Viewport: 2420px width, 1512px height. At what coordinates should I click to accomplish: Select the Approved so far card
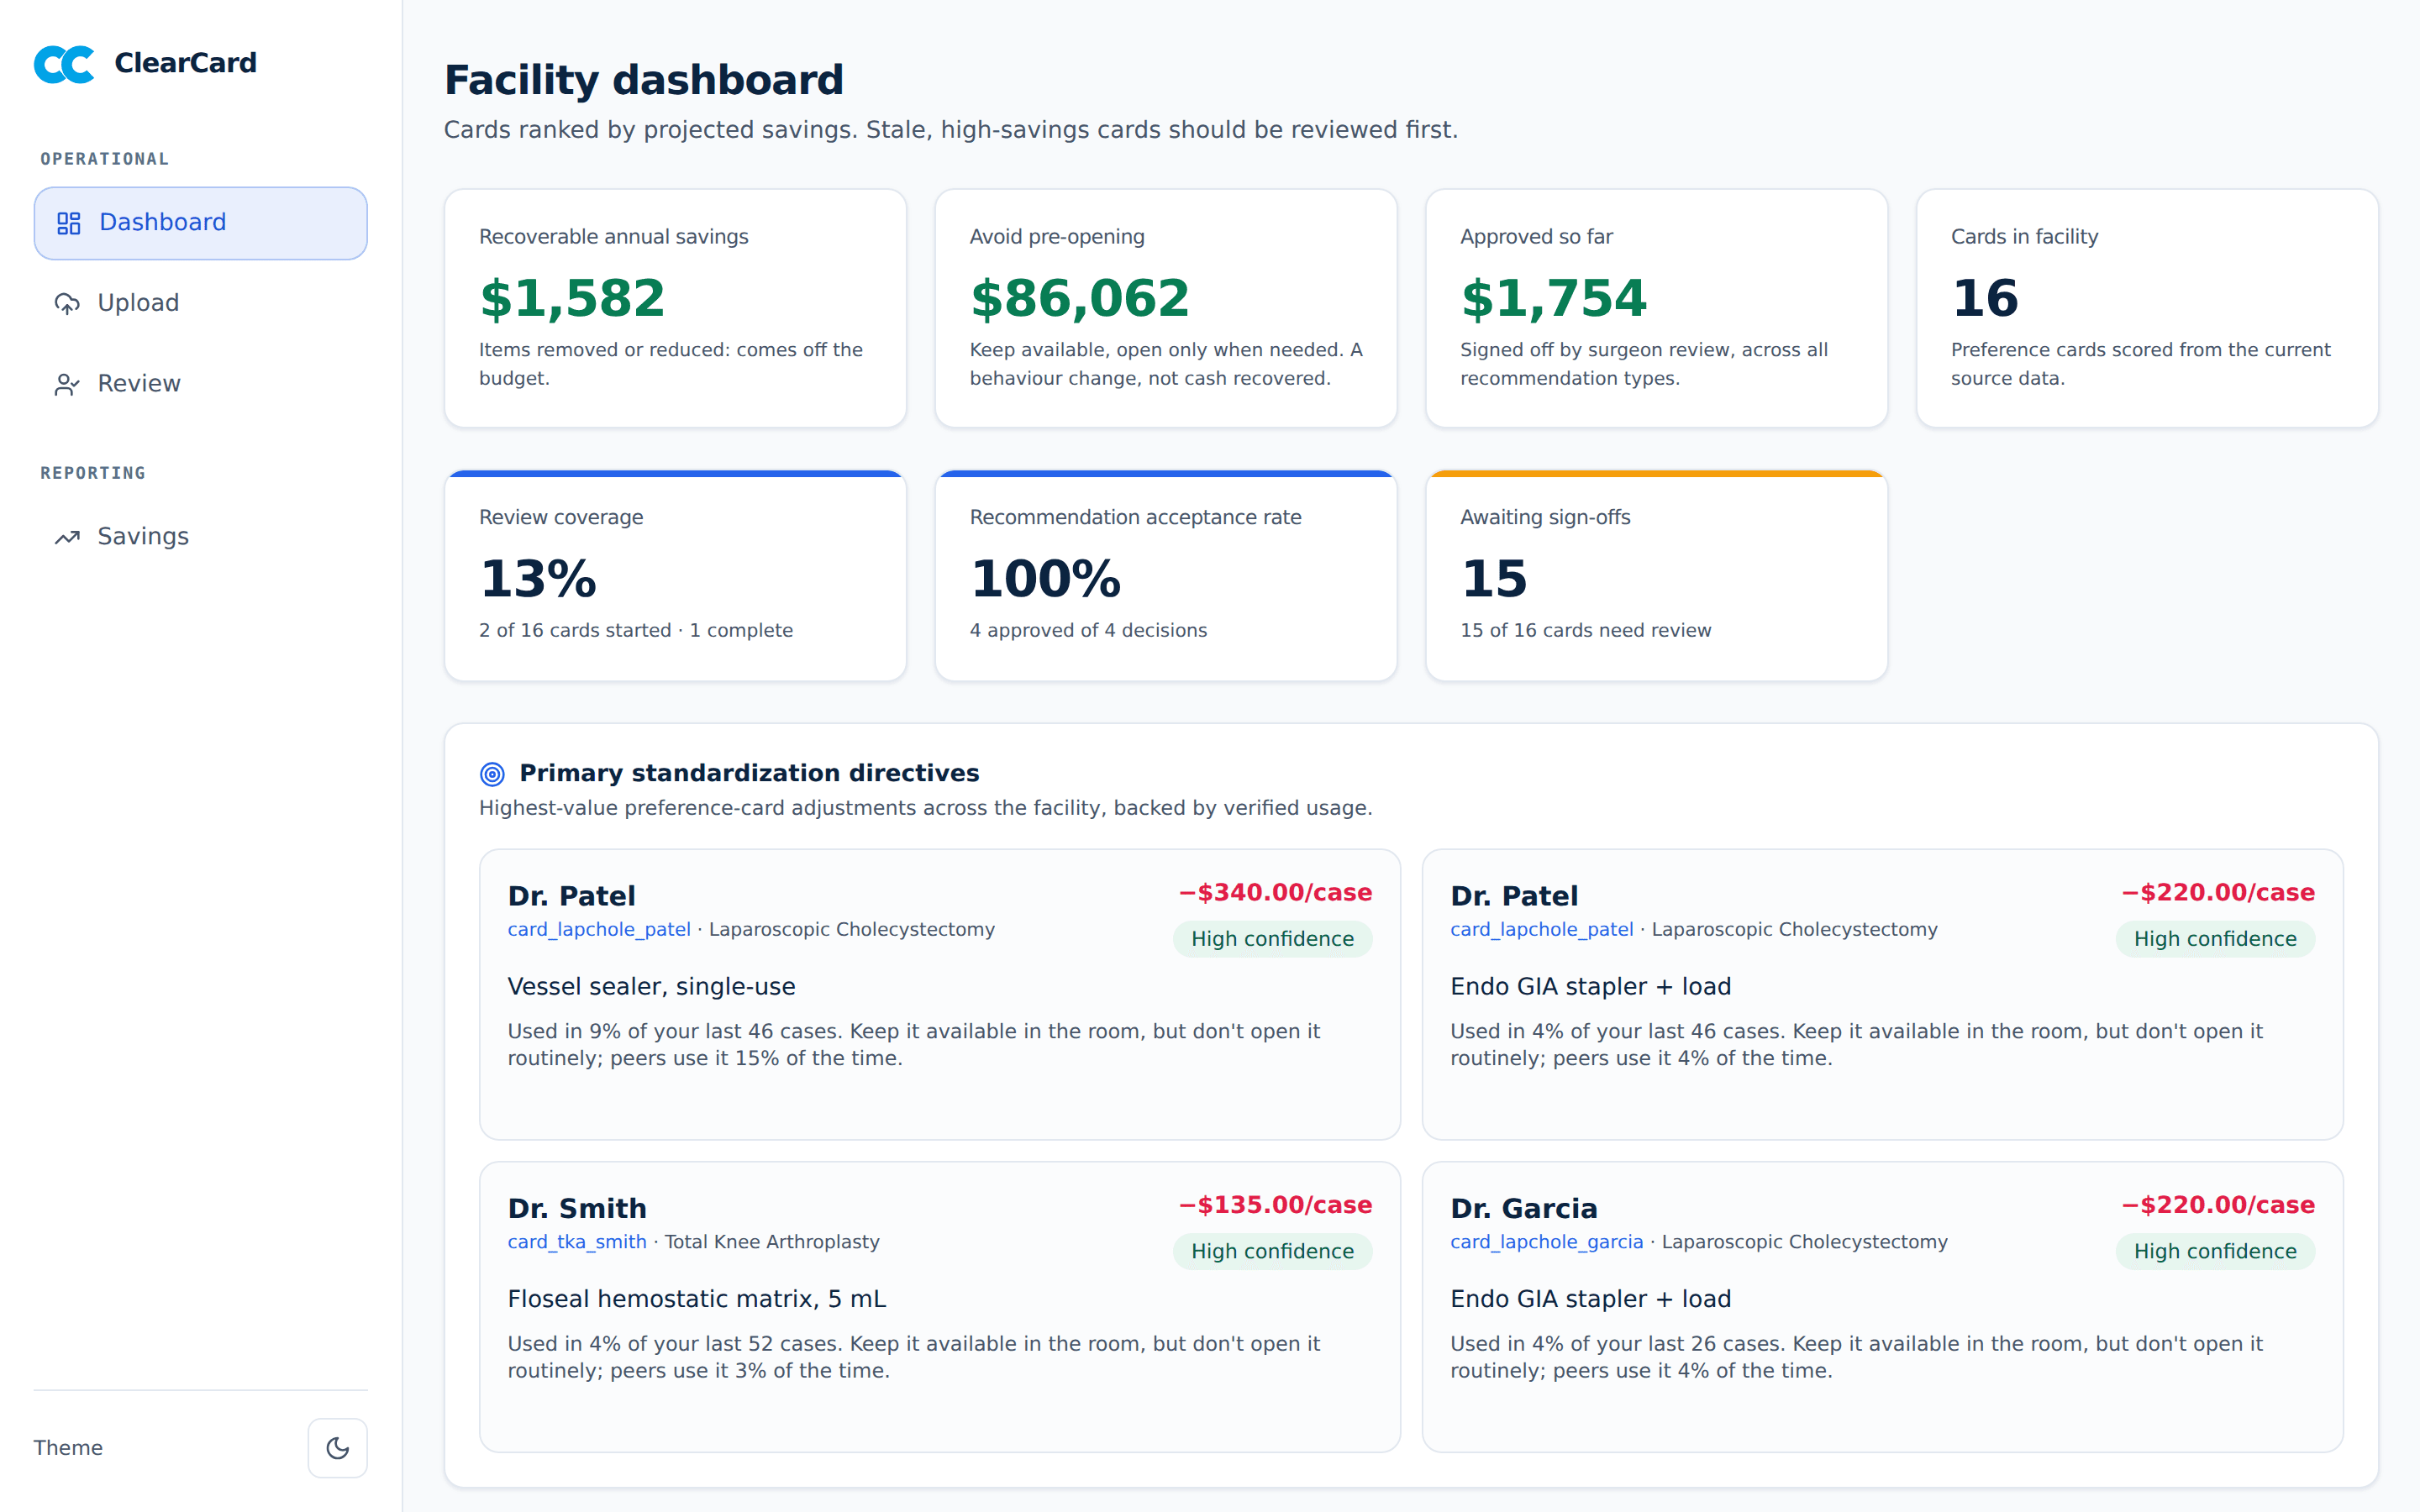click(1656, 308)
